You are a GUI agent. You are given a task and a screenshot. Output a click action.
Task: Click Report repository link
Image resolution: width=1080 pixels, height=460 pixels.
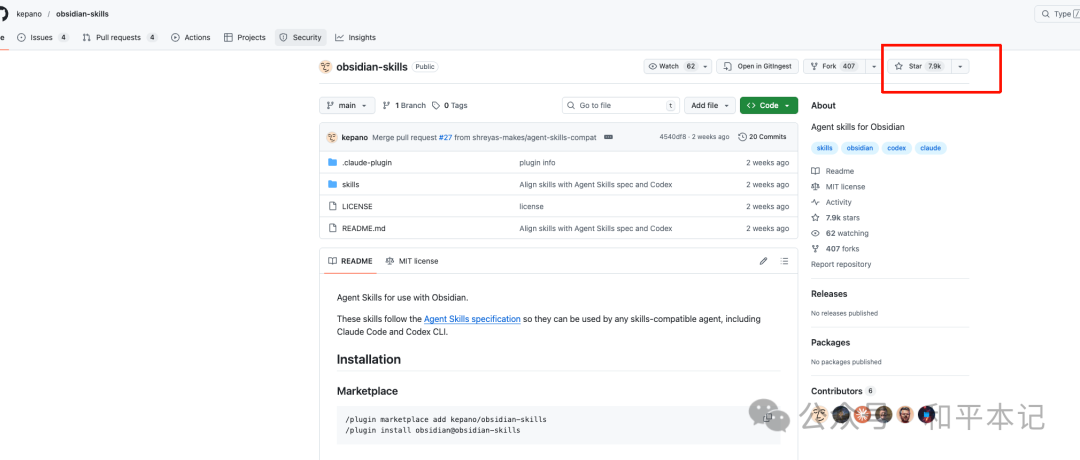841,264
